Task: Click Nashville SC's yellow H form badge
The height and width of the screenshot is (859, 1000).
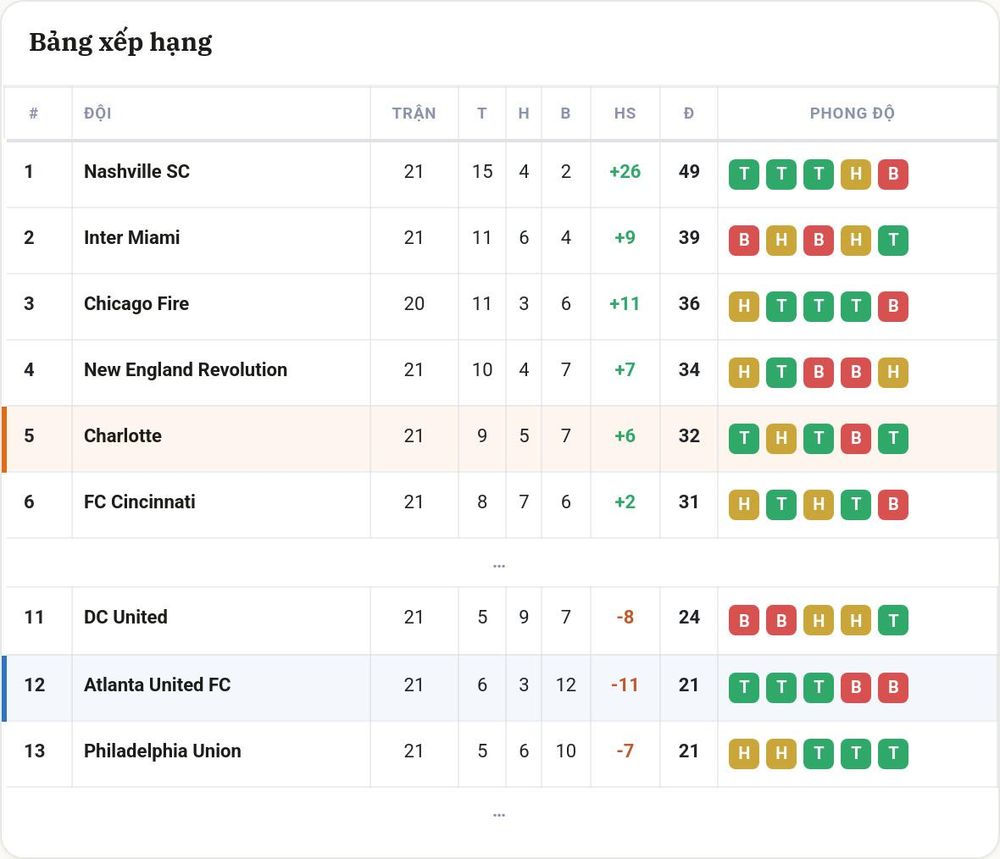Action: click(x=856, y=173)
